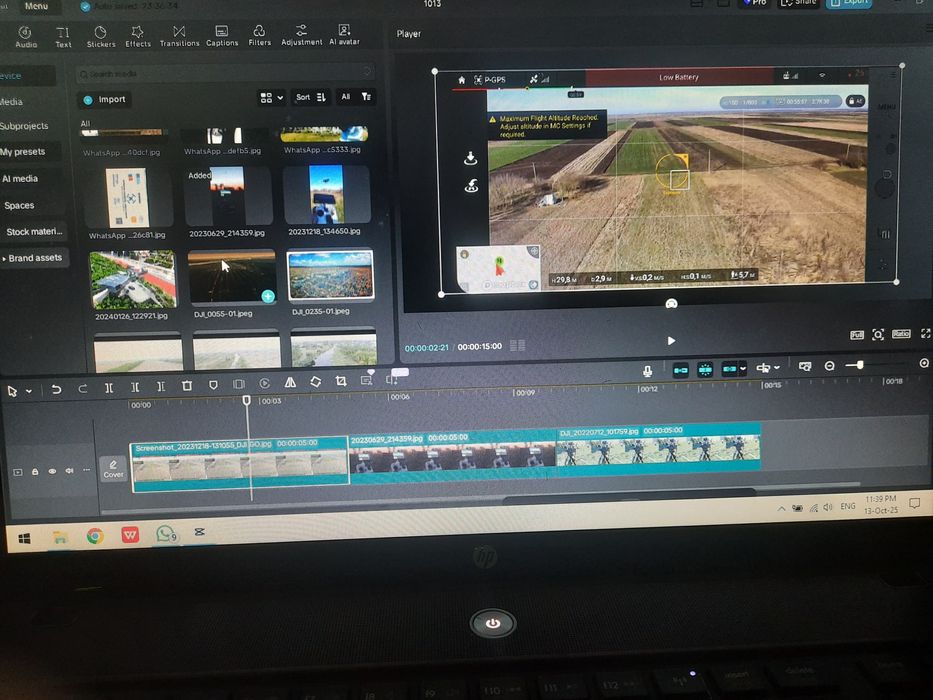Toggle preview-axis cover thumbnail icon
Viewport: 933px width, 700px height.
(18, 472)
